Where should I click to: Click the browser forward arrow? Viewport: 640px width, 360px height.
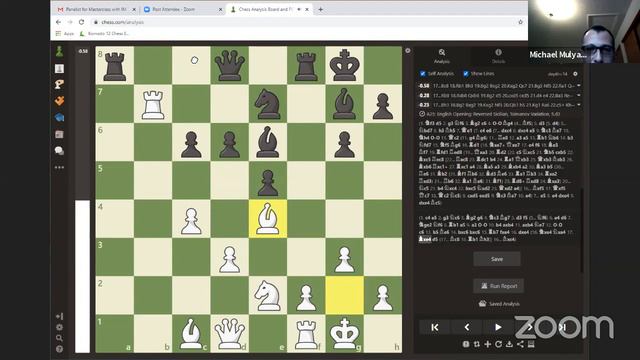point(70,22)
